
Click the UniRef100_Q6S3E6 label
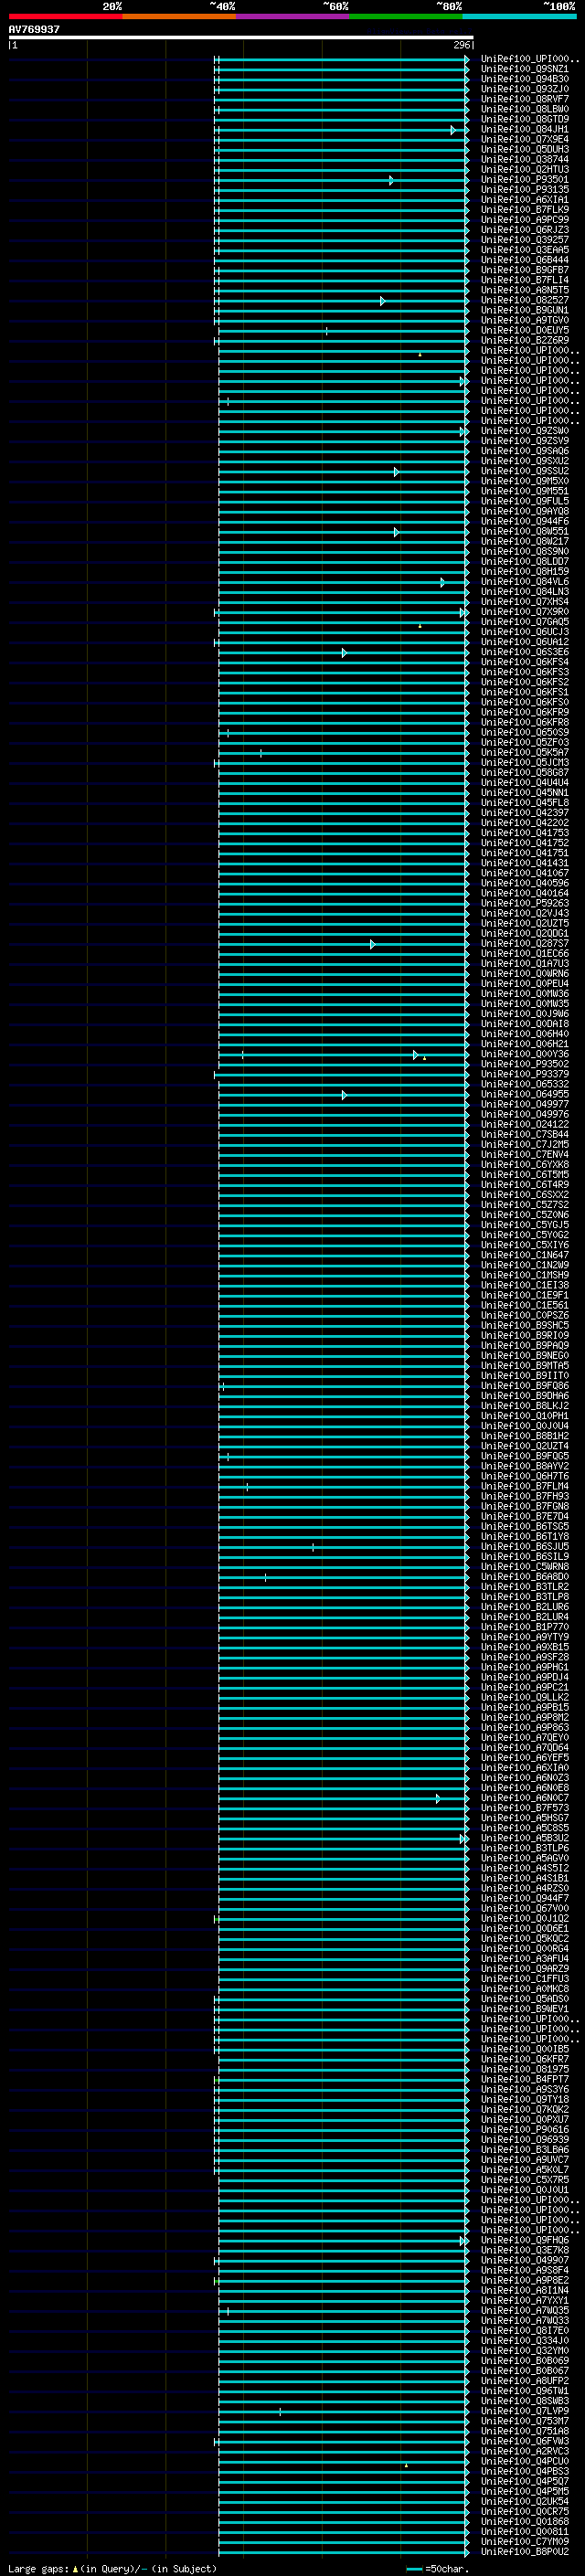525,652
